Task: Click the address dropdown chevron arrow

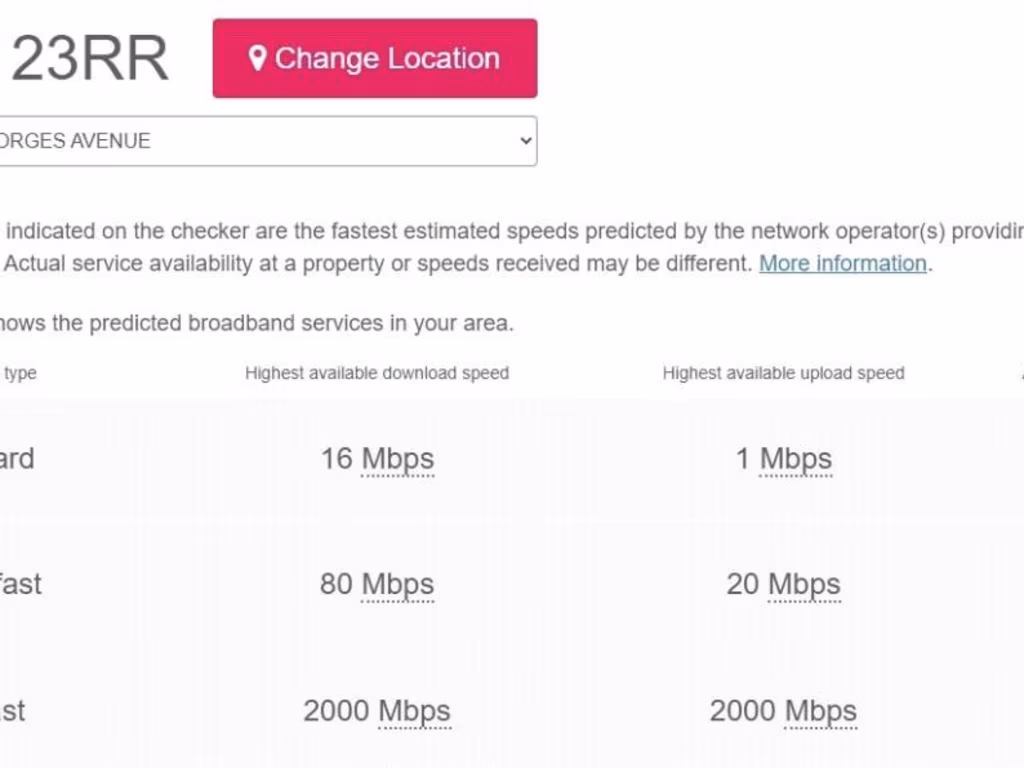Action: pos(527,141)
